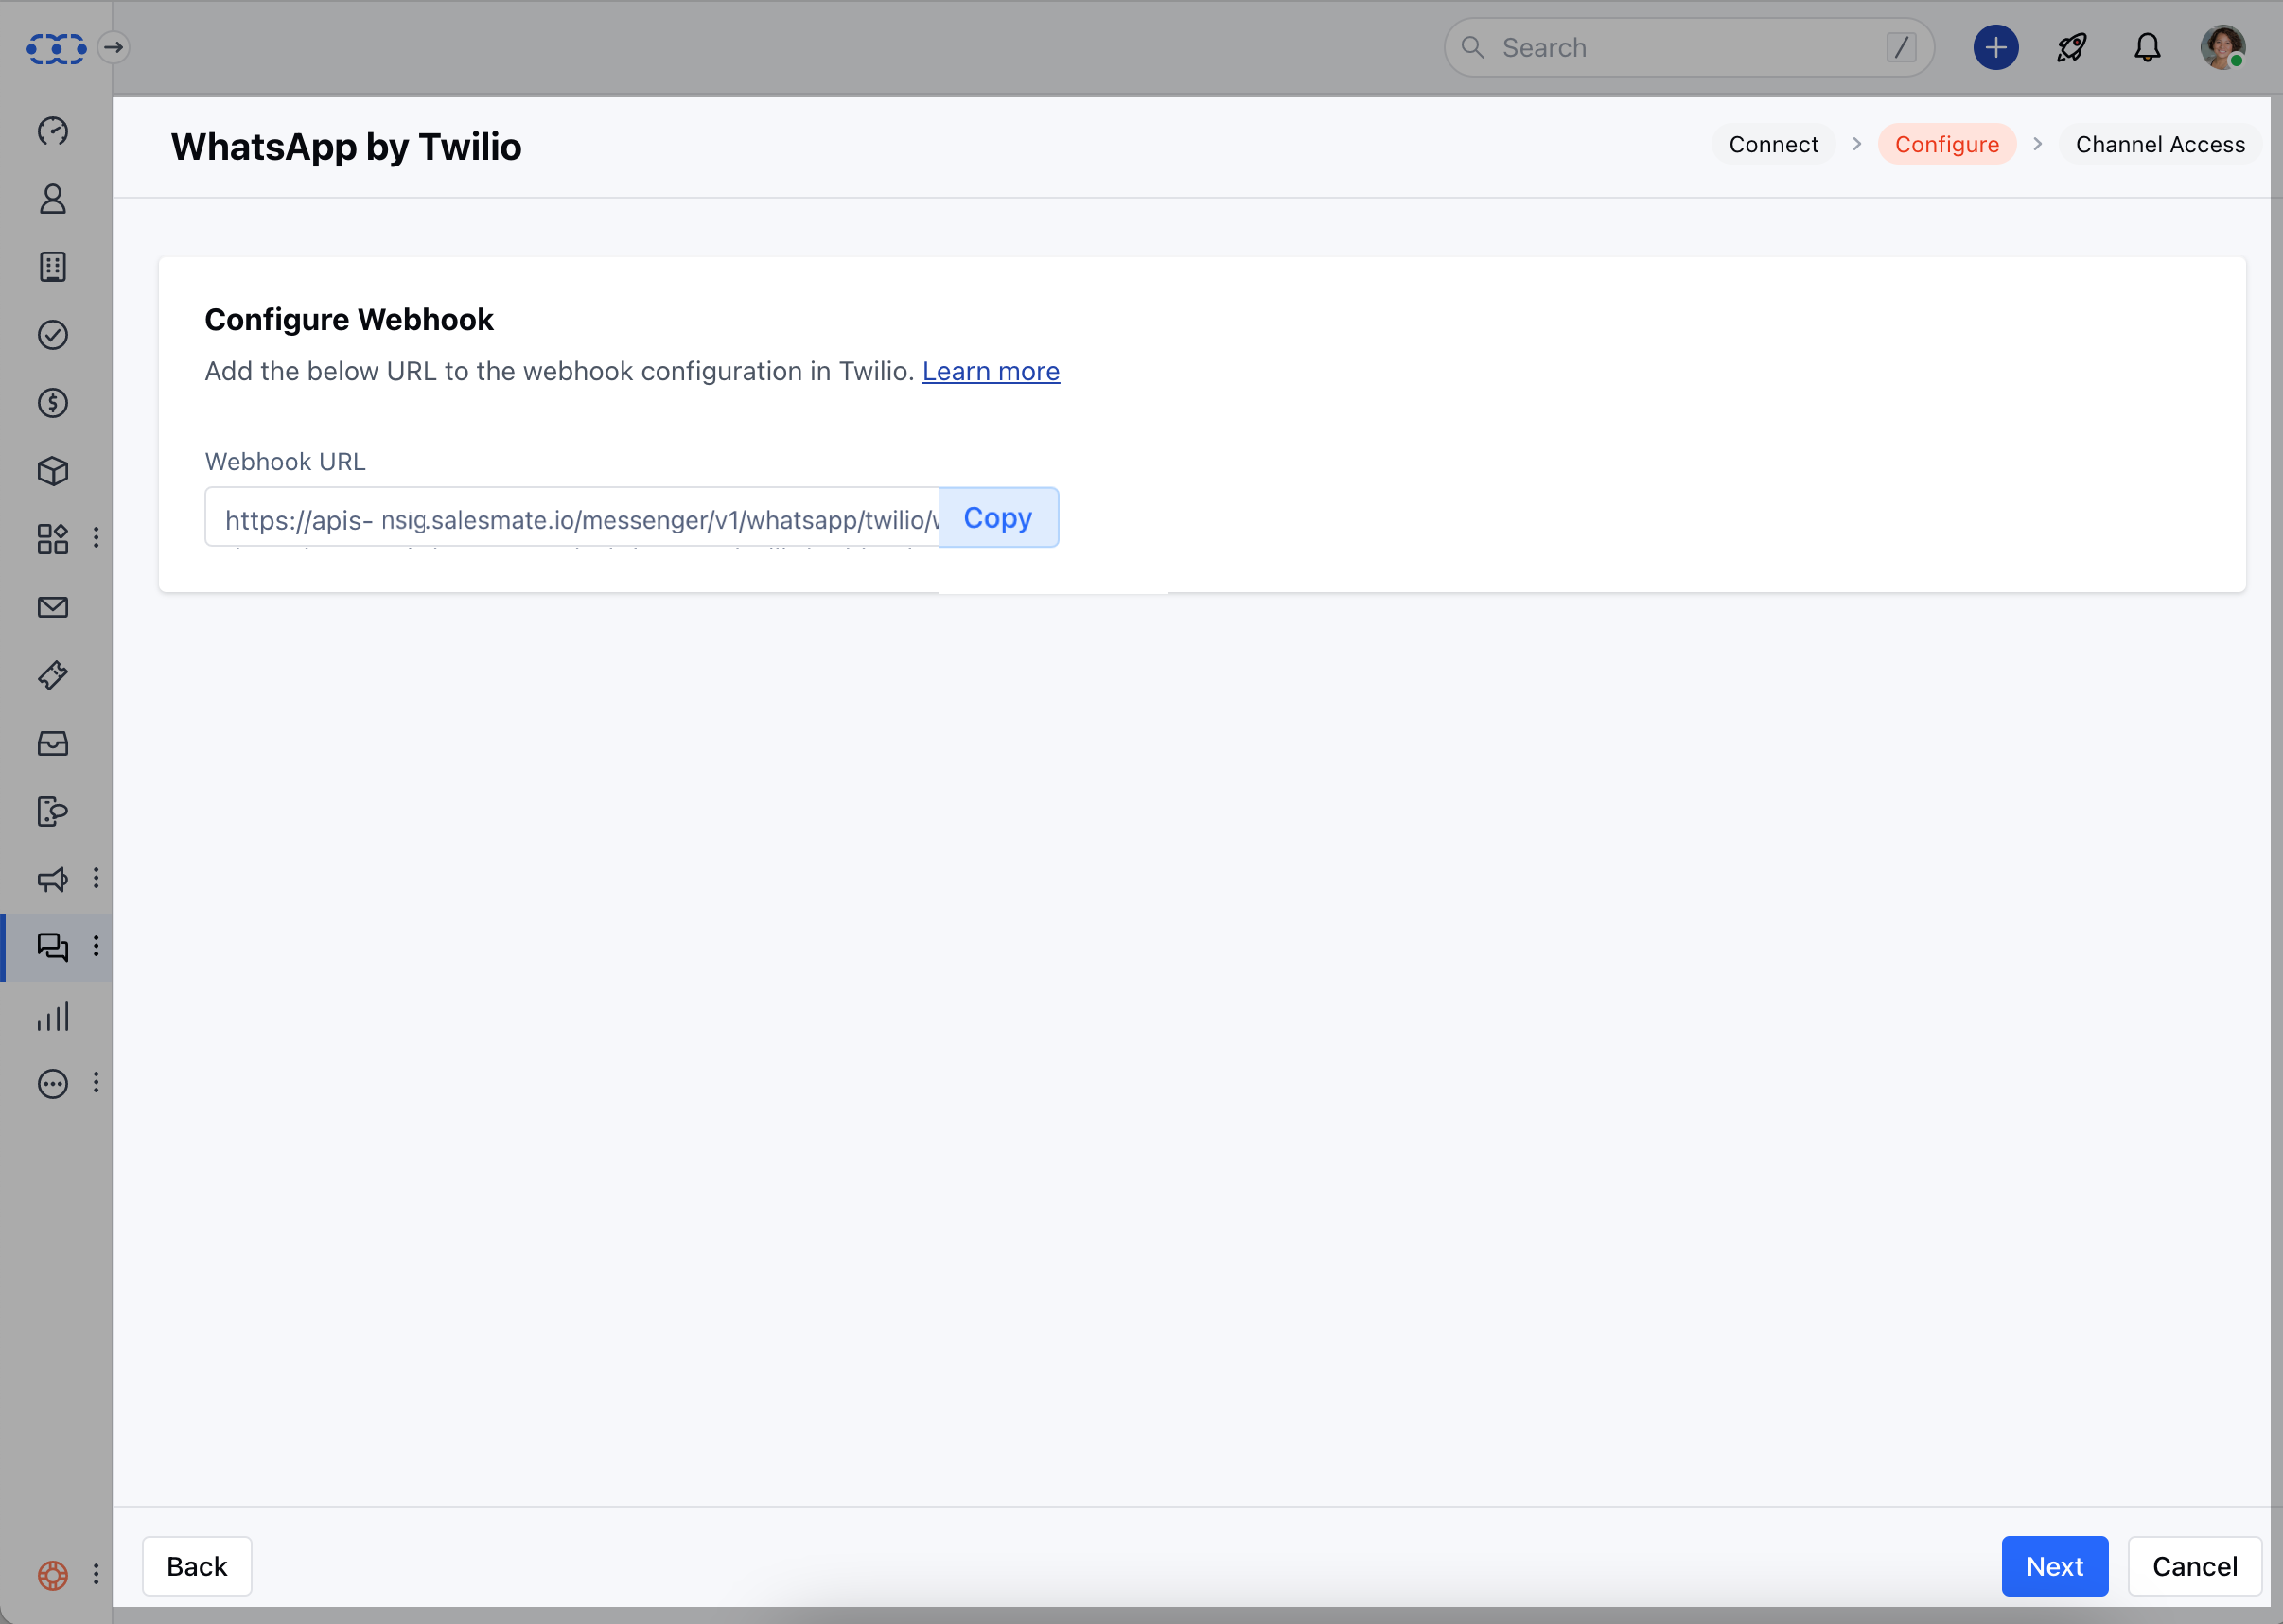Open Companies building icon in sidebar
Screen dimensions: 2283x1624
pos(53,267)
